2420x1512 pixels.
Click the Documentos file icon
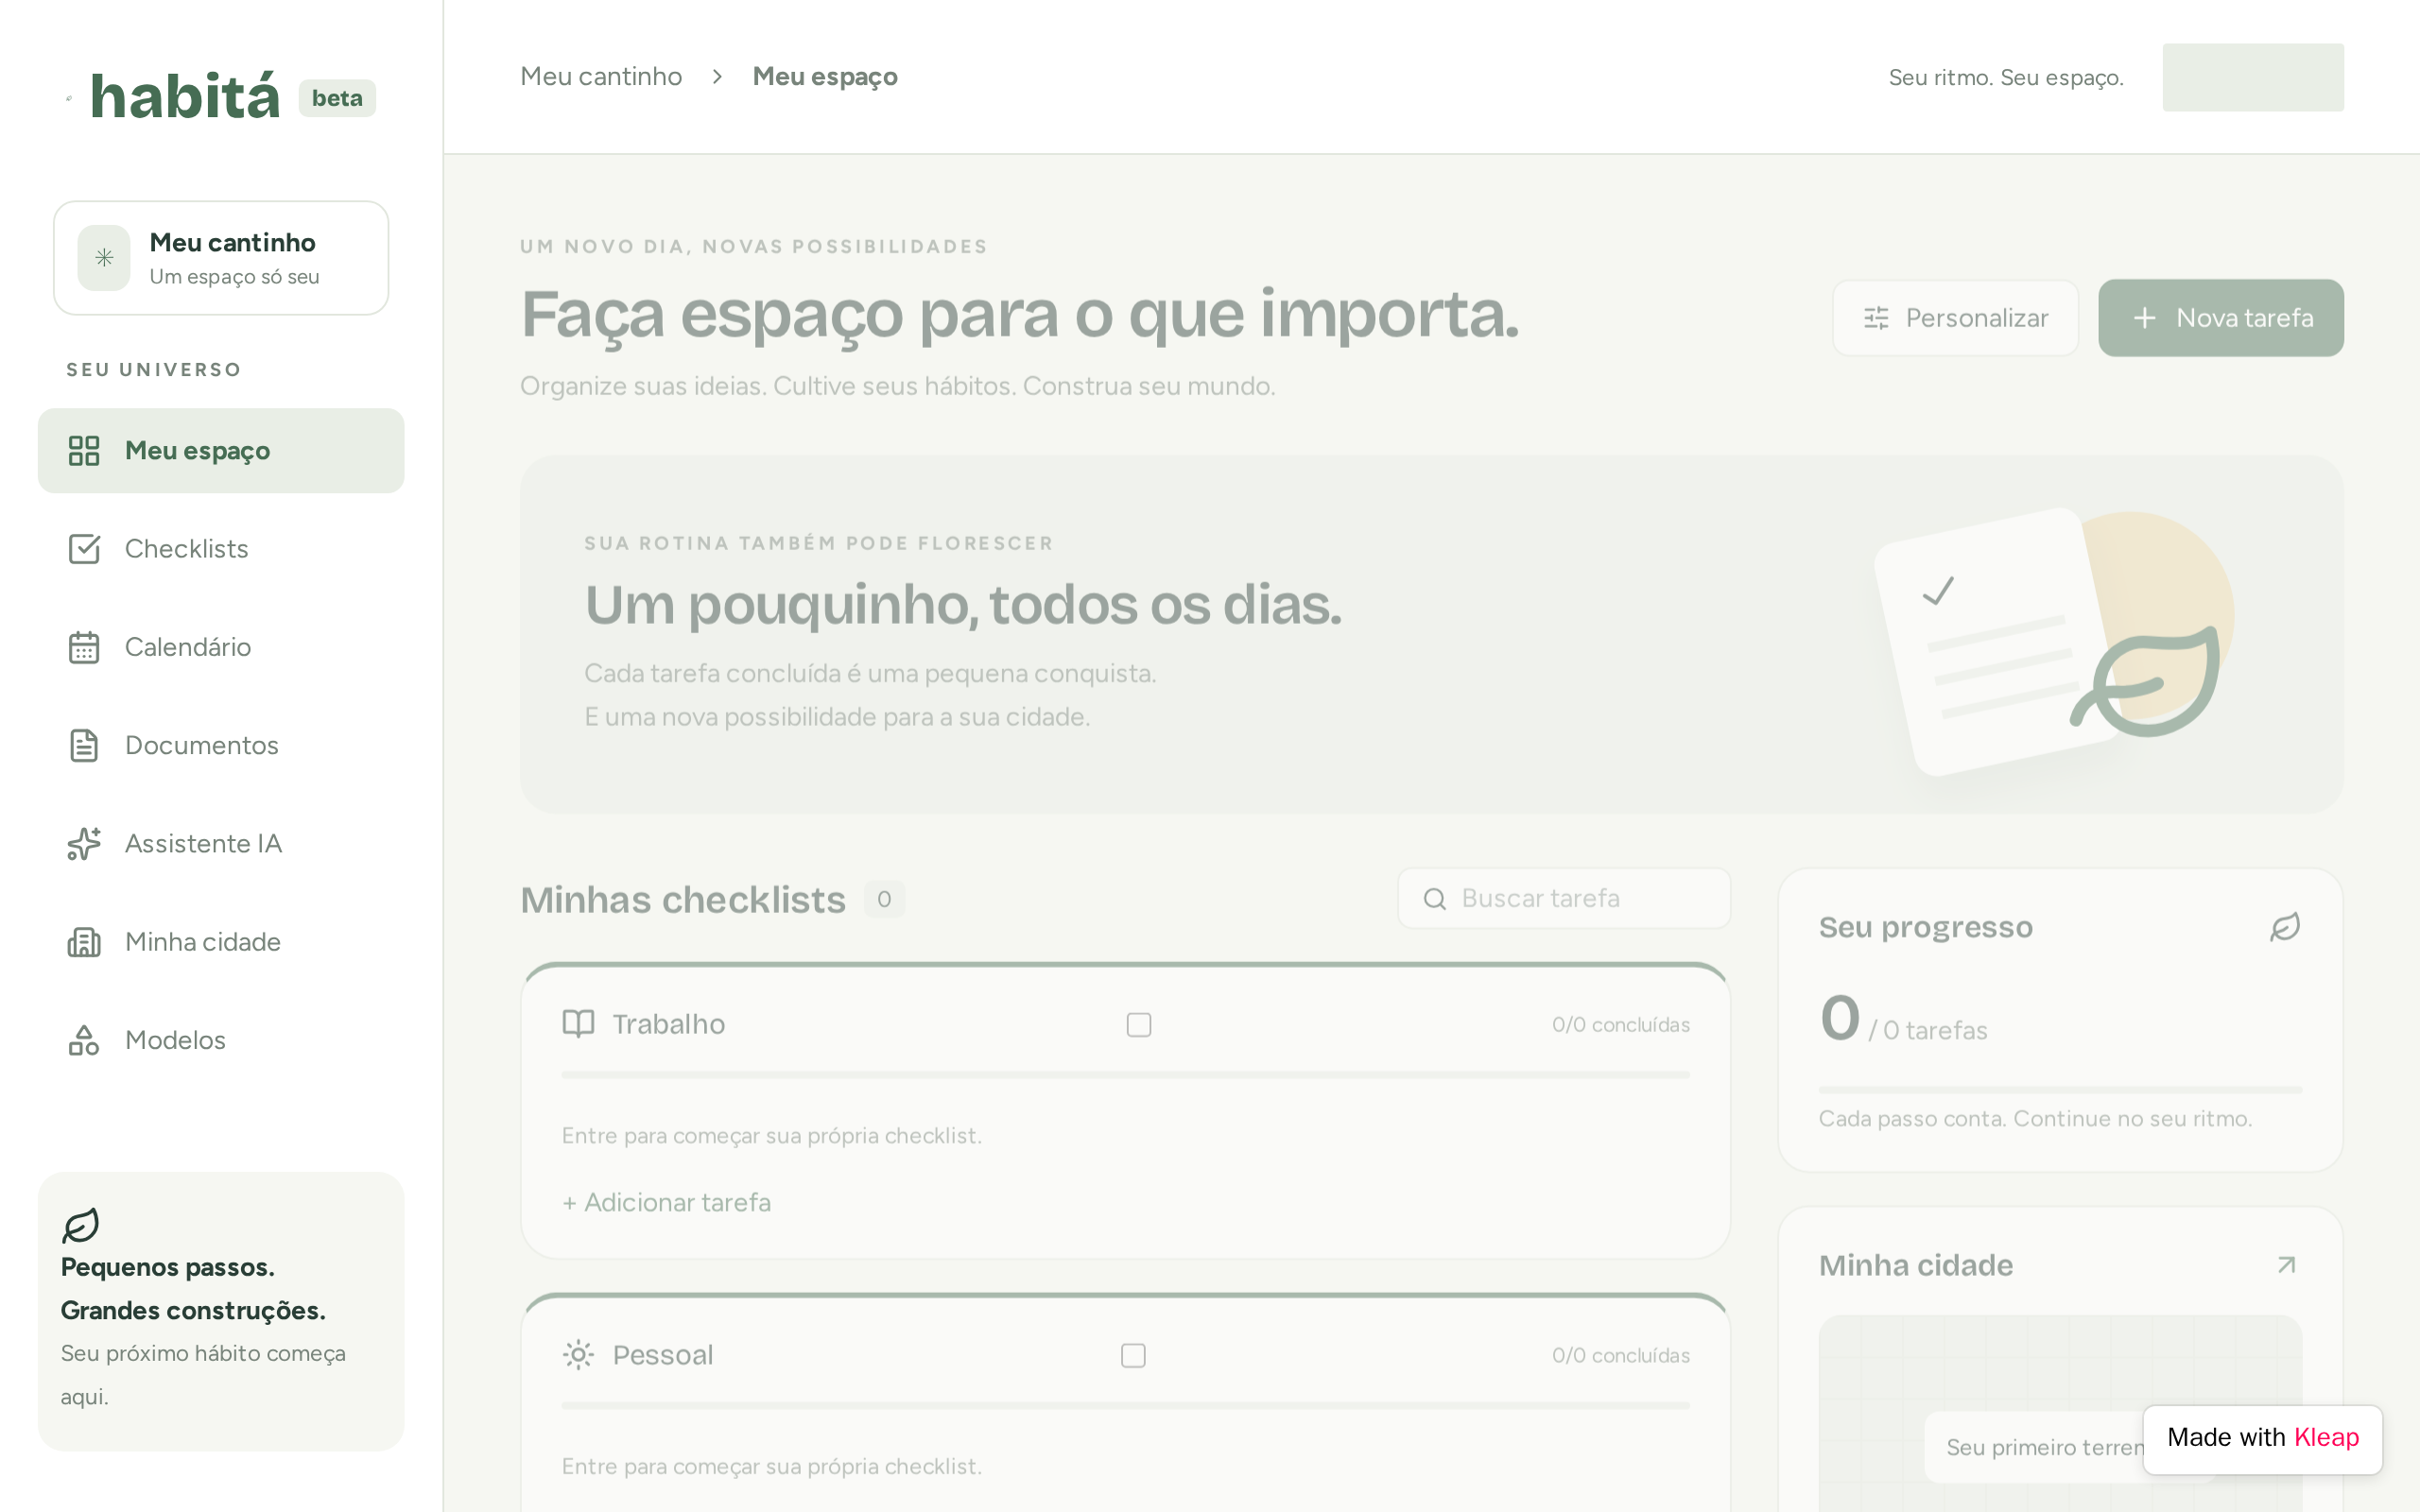(84, 745)
